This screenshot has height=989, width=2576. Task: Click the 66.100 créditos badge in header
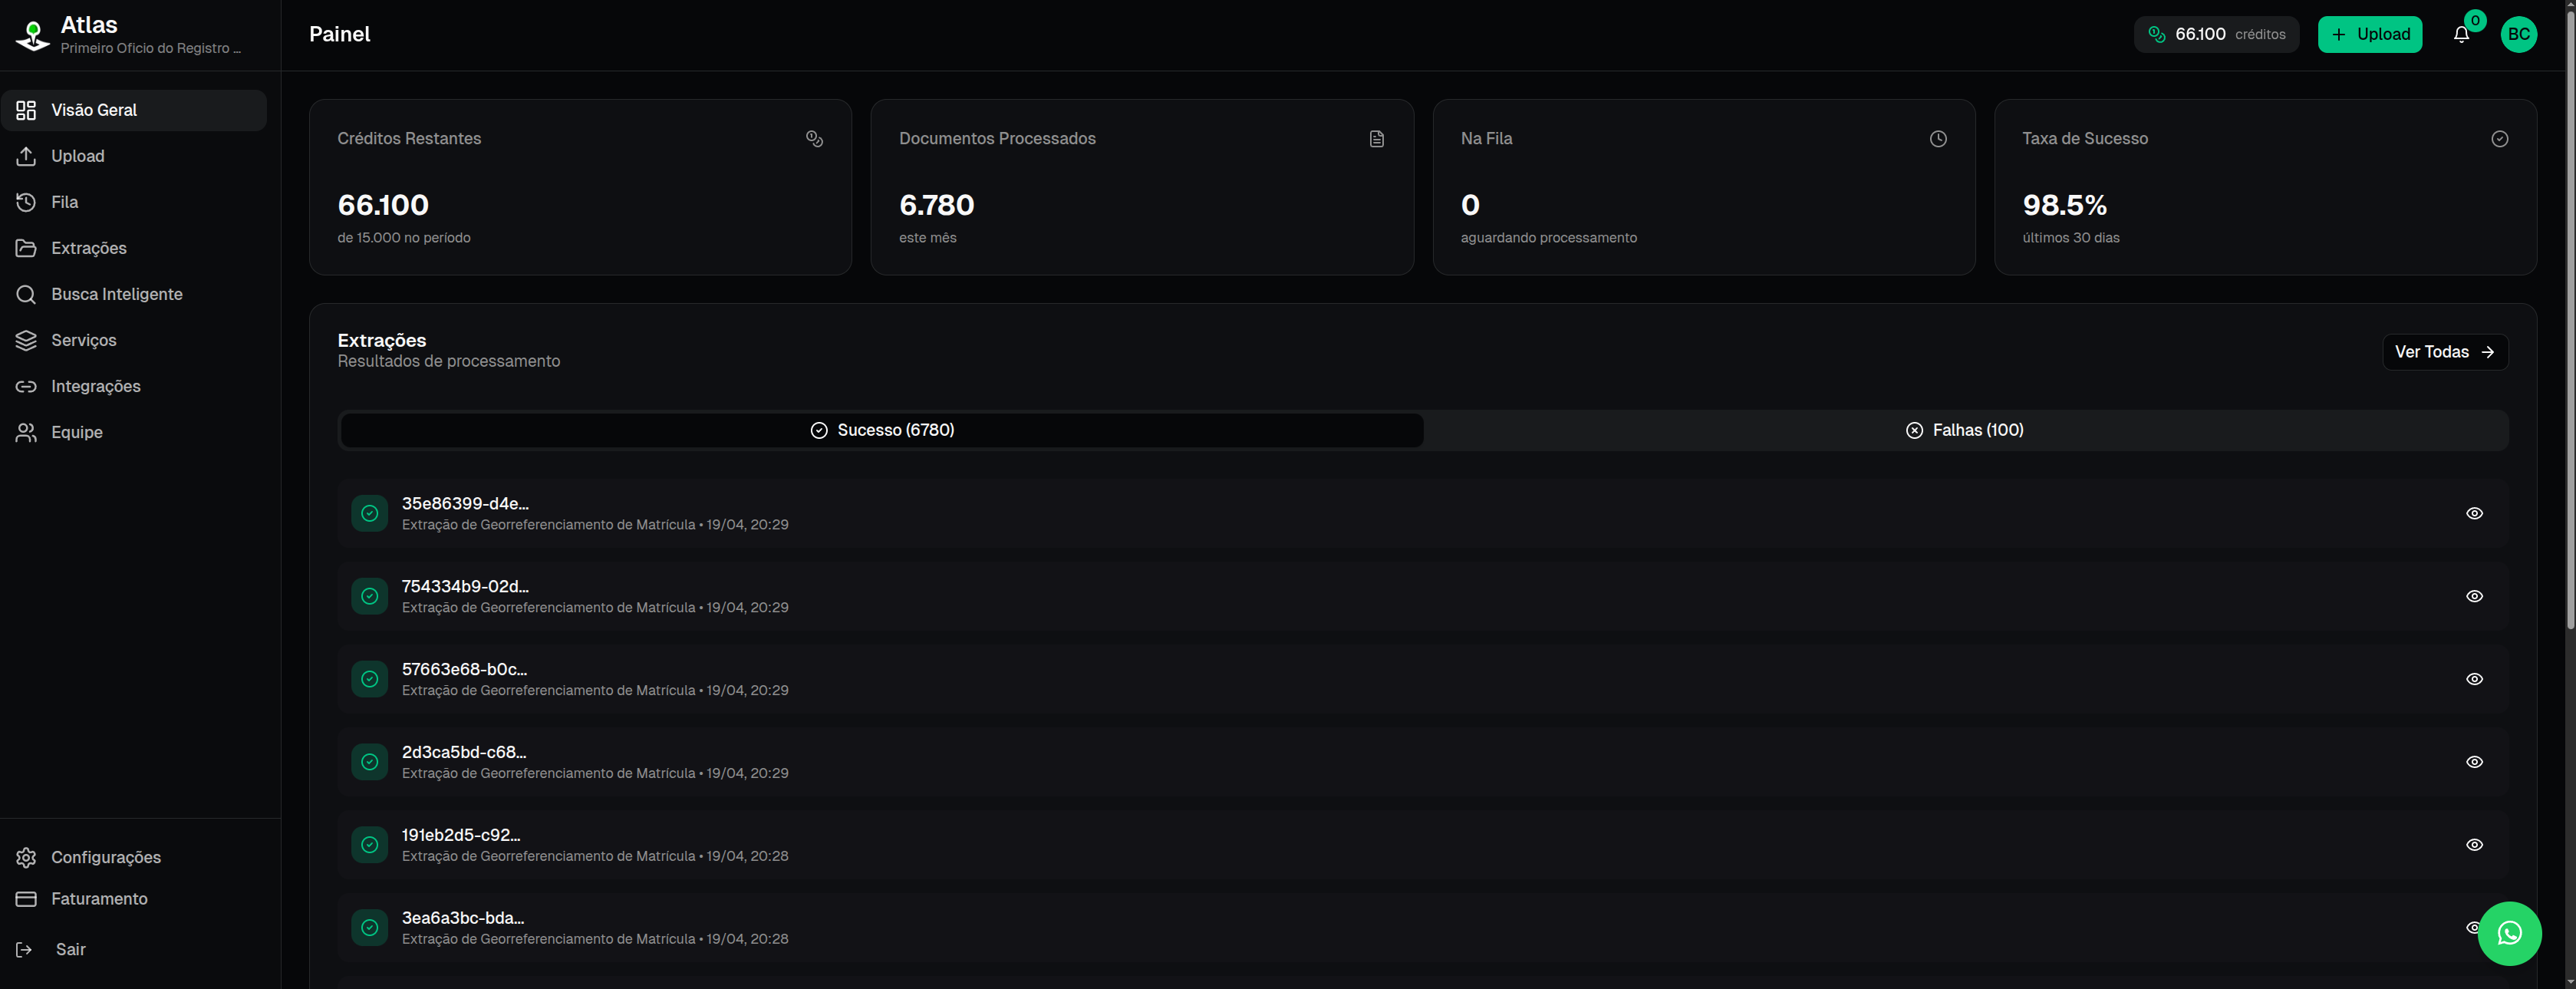2216,34
